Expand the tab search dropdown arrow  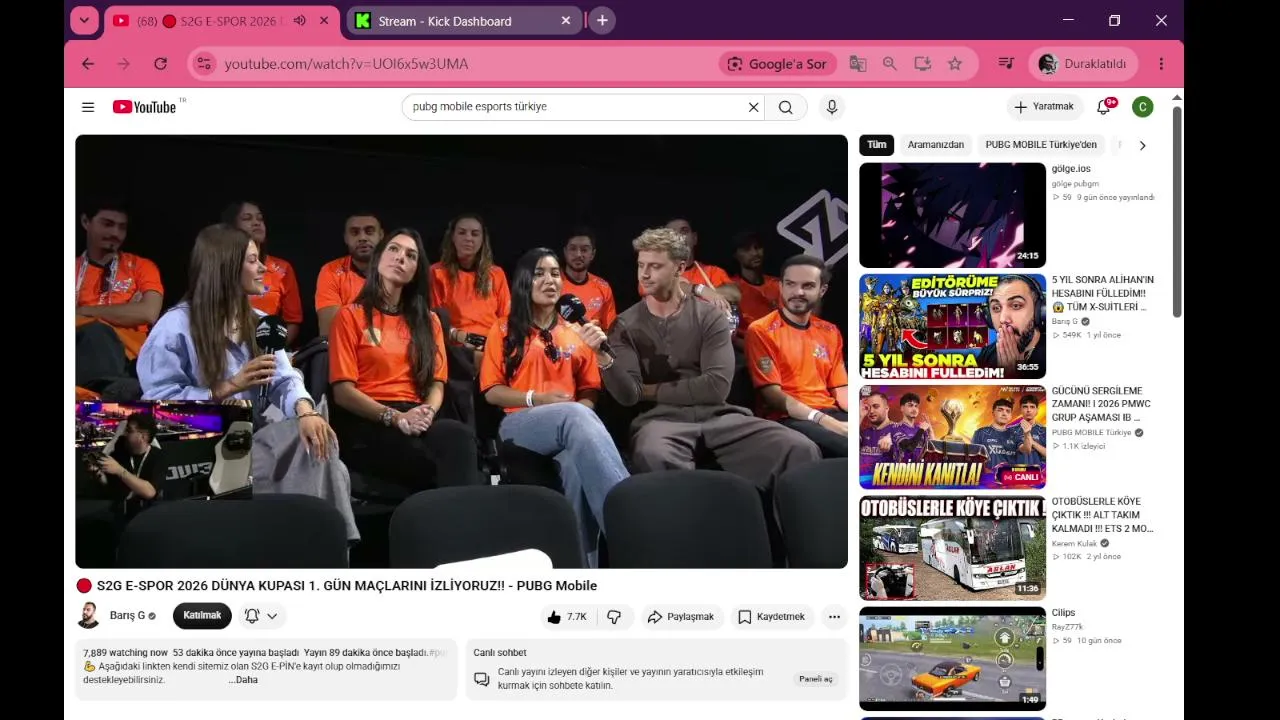tap(85, 21)
